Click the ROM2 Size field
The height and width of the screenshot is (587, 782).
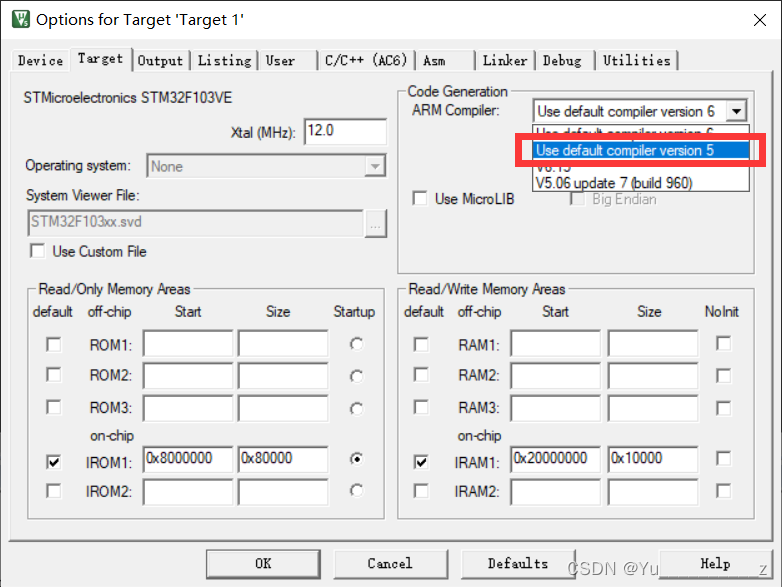[x=283, y=376]
